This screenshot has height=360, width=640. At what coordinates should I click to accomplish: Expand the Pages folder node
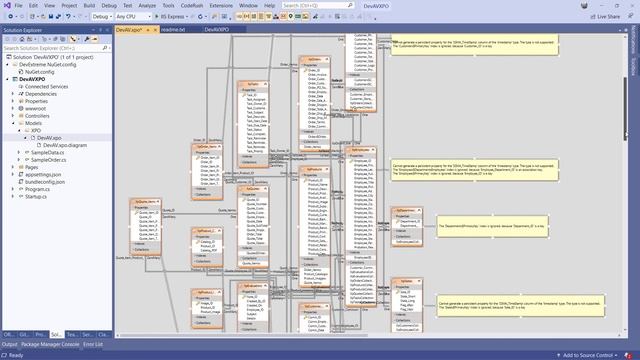click(x=13, y=167)
